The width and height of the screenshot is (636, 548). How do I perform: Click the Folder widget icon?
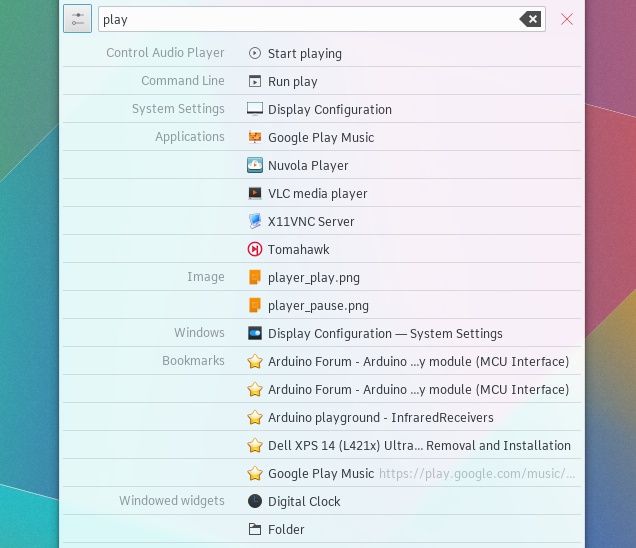(x=255, y=529)
